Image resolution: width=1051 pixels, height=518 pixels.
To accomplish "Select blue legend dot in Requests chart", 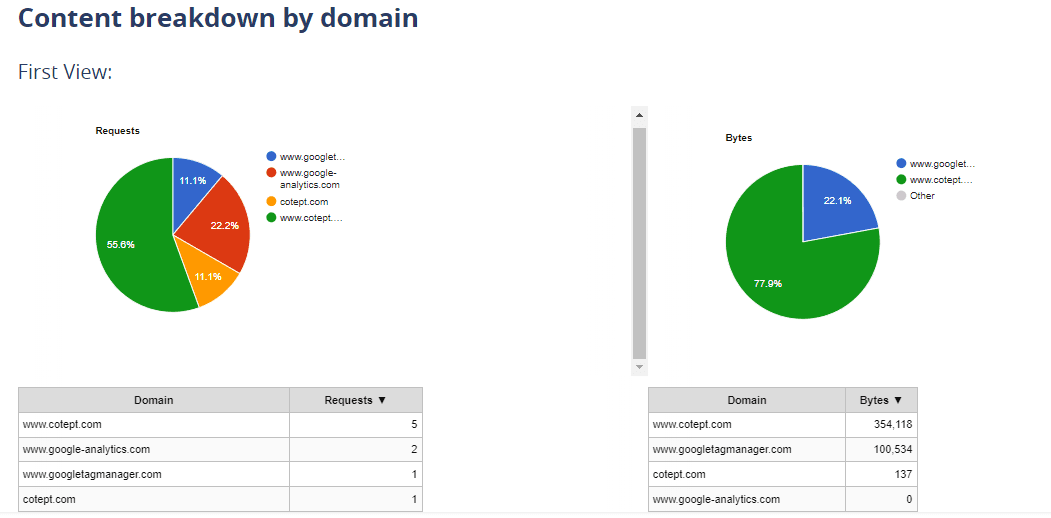I will pyautogui.click(x=272, y=157).
